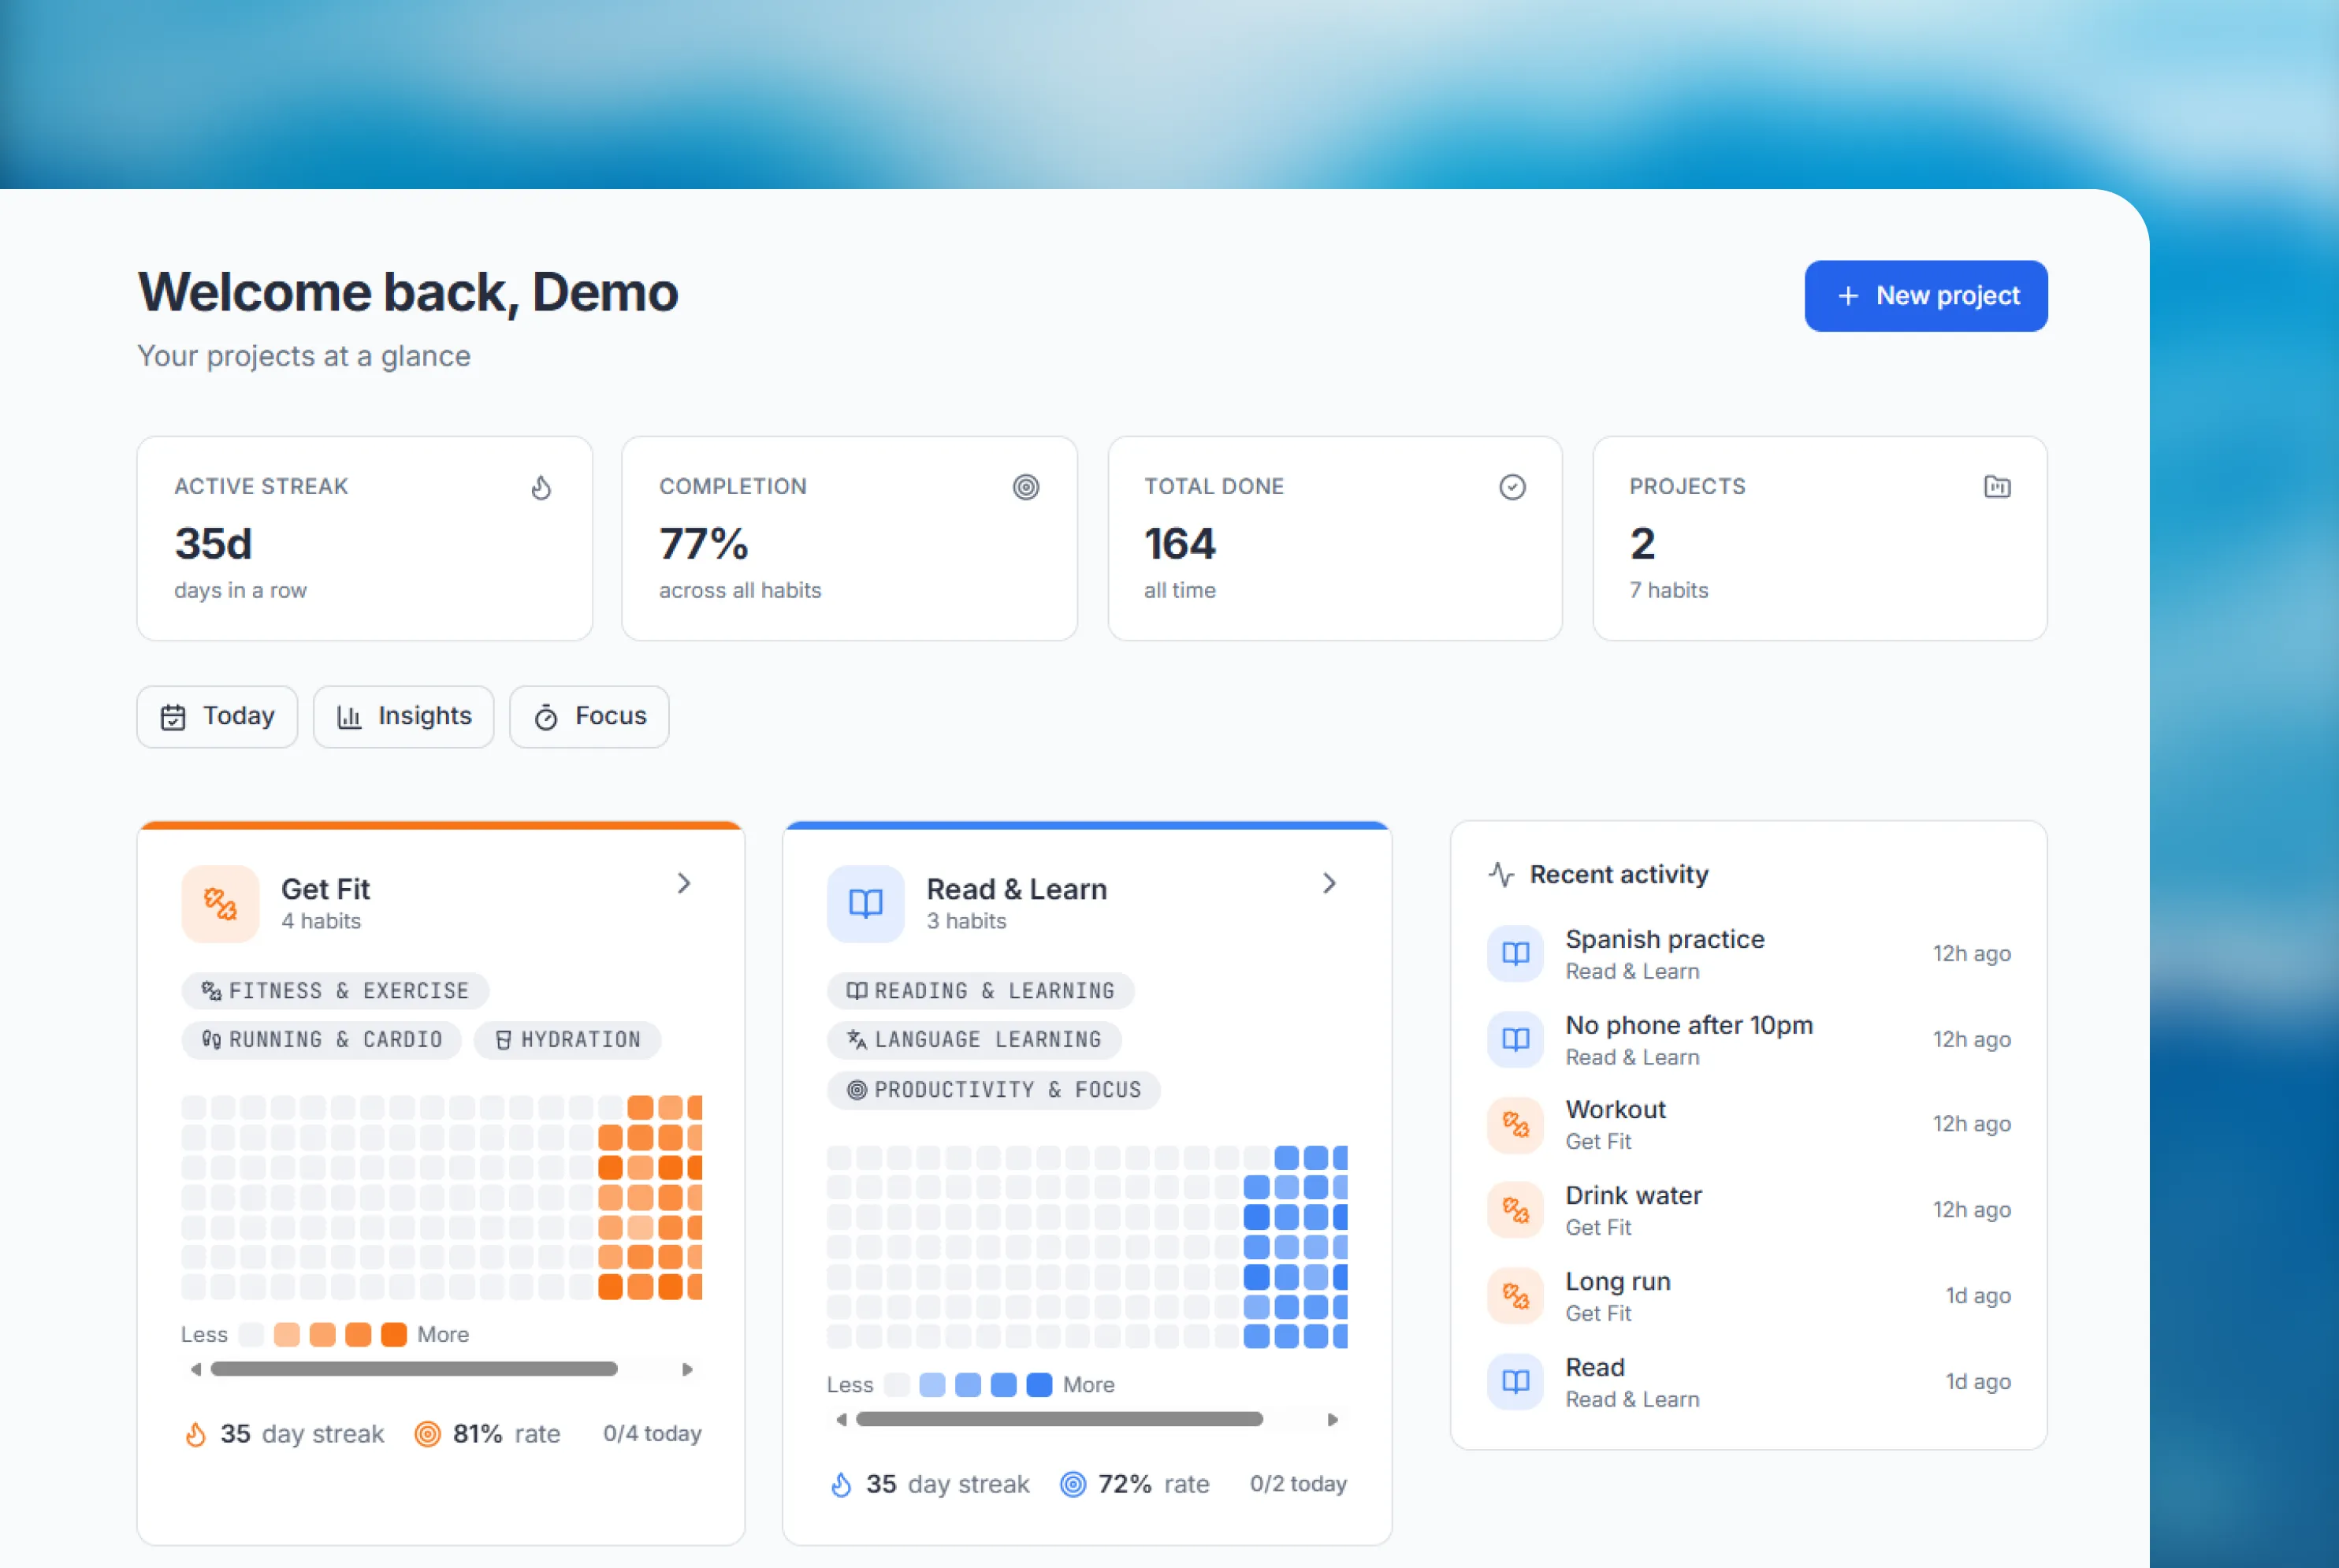The image size is (2339, 1568).
Task: Open Read & Learn project via chevron arrow
Action: 1329,883
